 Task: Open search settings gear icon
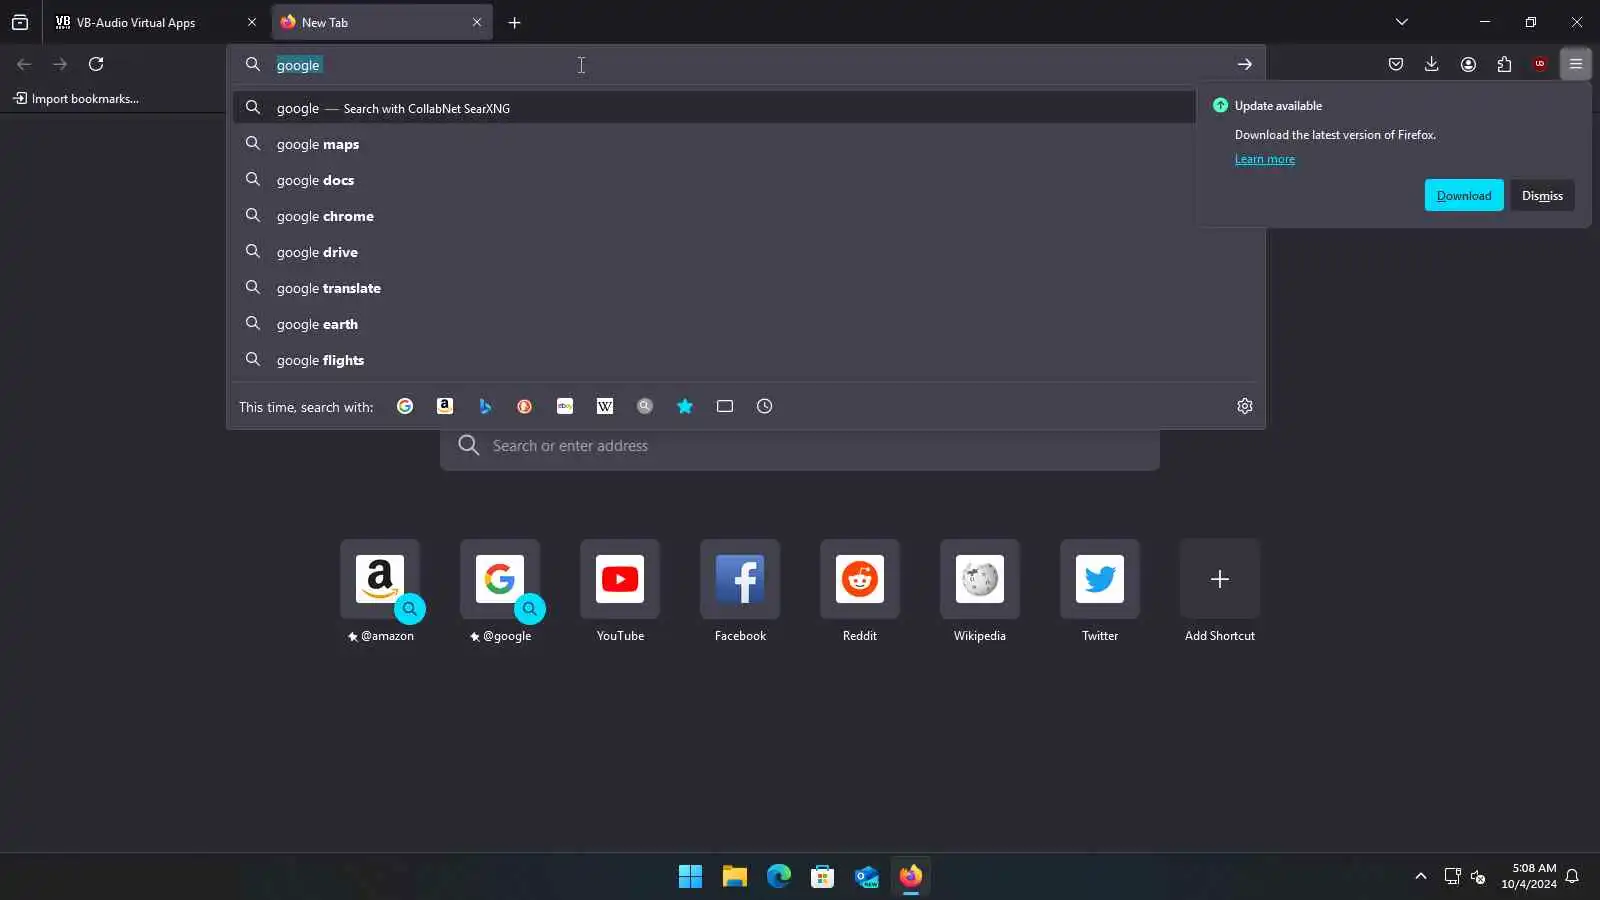pyautogui.click(x=1245, y=406)
